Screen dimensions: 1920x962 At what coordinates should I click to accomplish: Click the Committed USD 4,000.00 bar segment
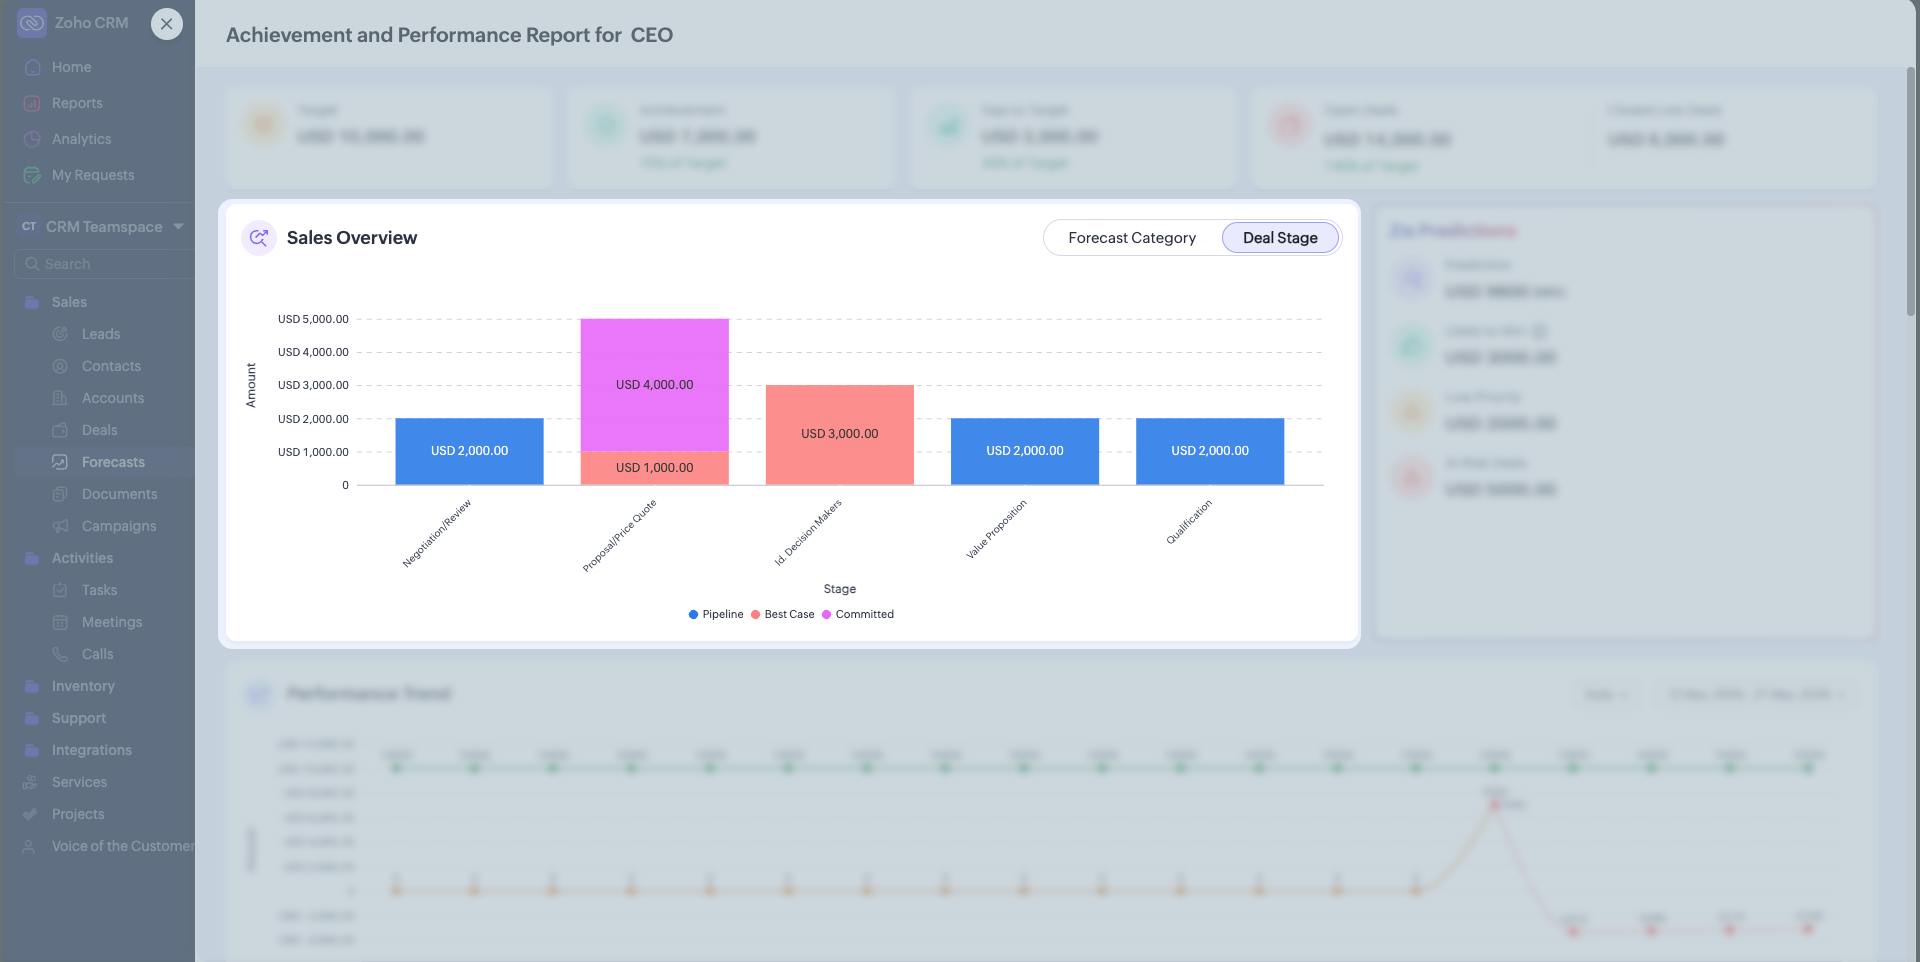[x=655, y=385]
